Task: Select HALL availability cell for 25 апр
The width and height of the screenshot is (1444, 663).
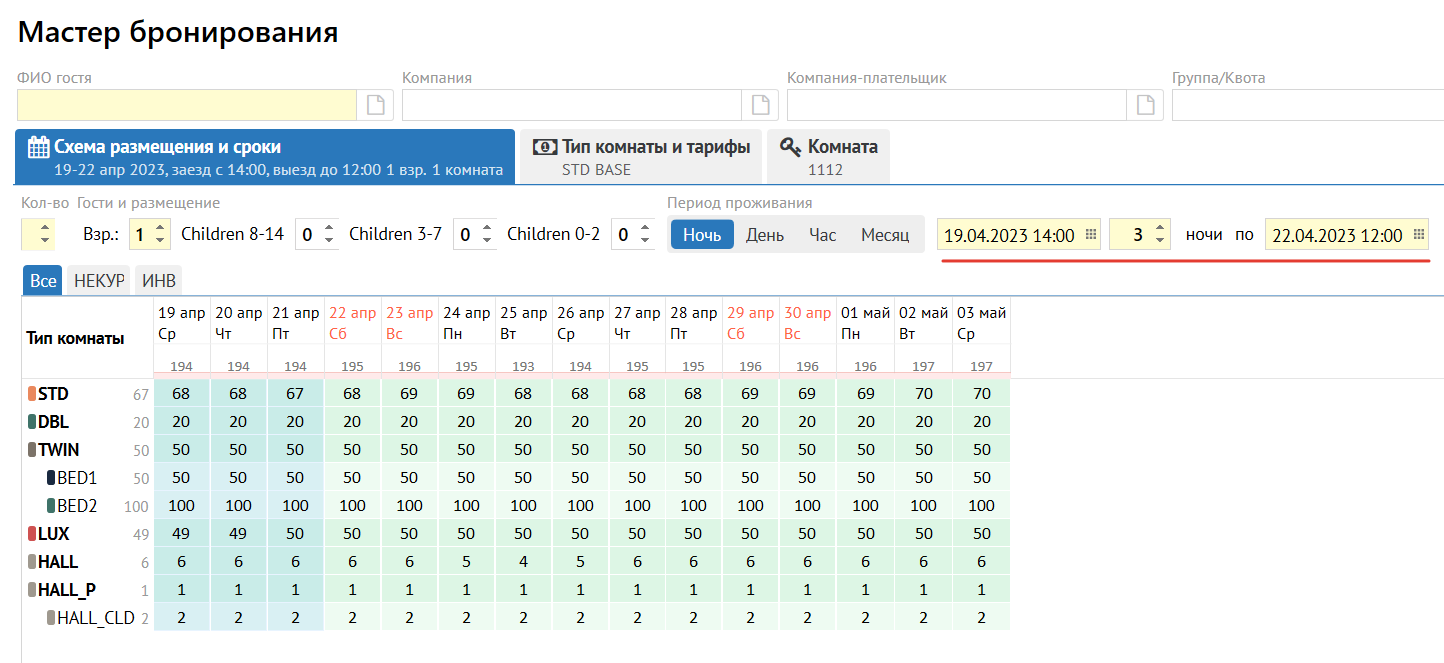Action: pos(523,562)
